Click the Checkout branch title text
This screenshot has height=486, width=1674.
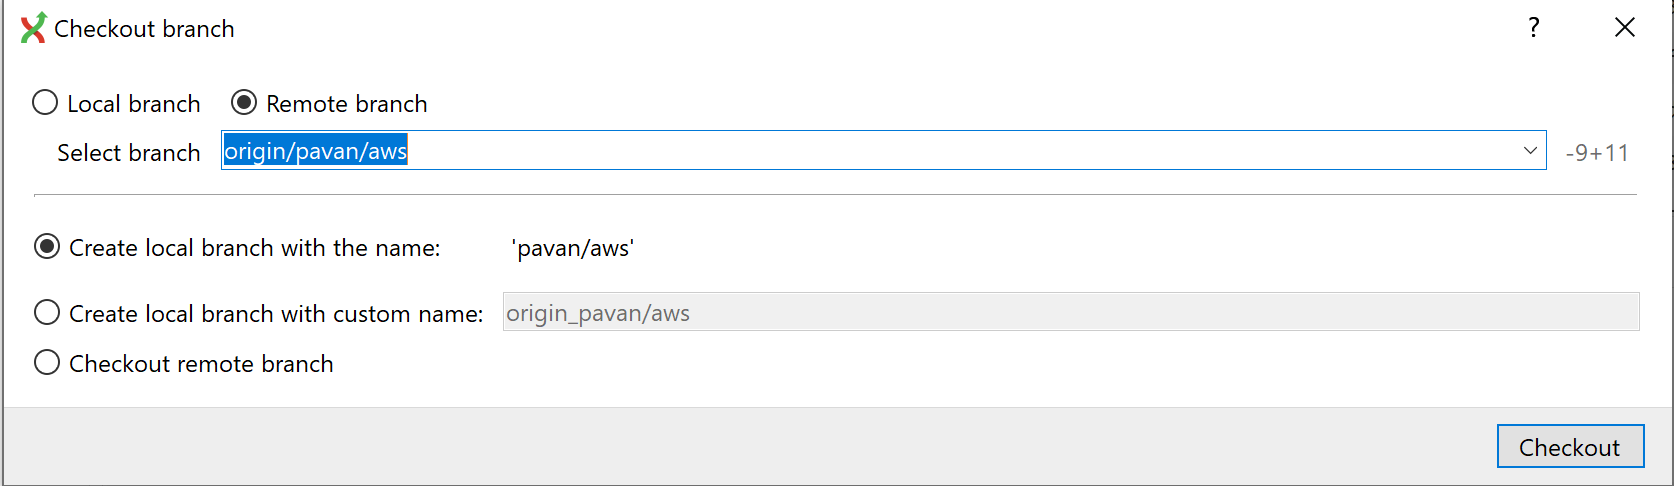(144, 29)
